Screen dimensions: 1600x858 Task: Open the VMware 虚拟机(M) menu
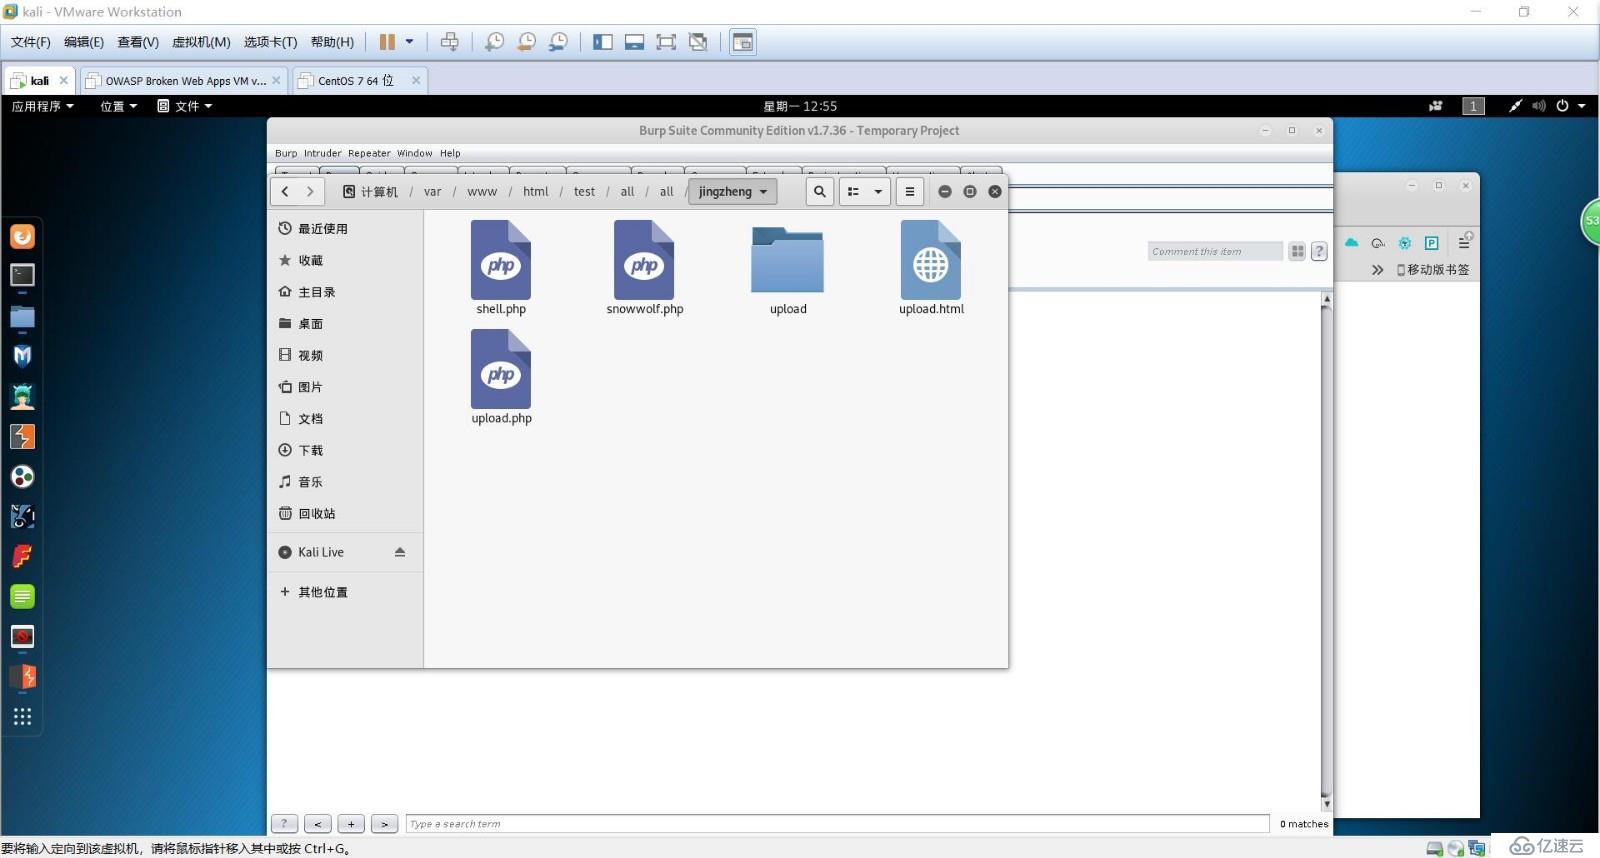[201, 42]
